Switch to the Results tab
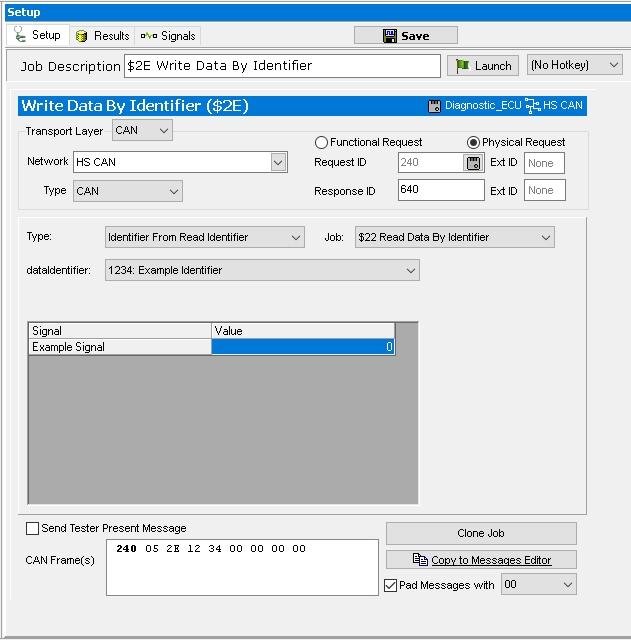The width and height of the screenshot is (631, 640). pos(102,36)
